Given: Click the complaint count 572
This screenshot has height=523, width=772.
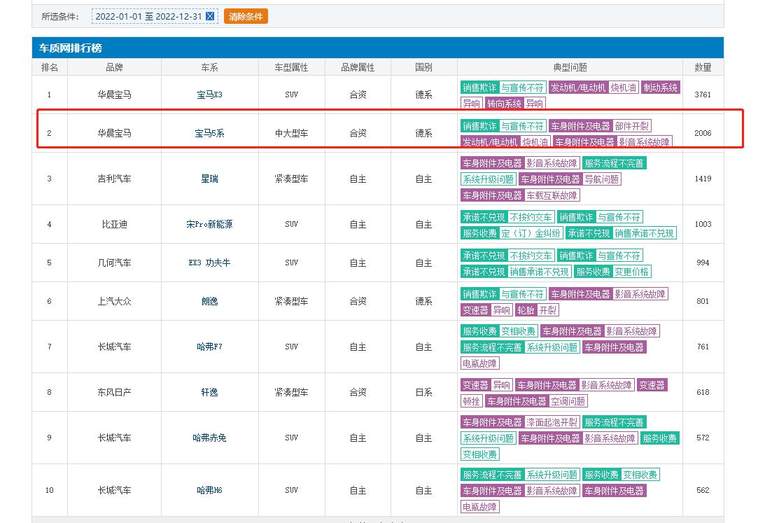Looking at the screenshot, I should (703, 438).
